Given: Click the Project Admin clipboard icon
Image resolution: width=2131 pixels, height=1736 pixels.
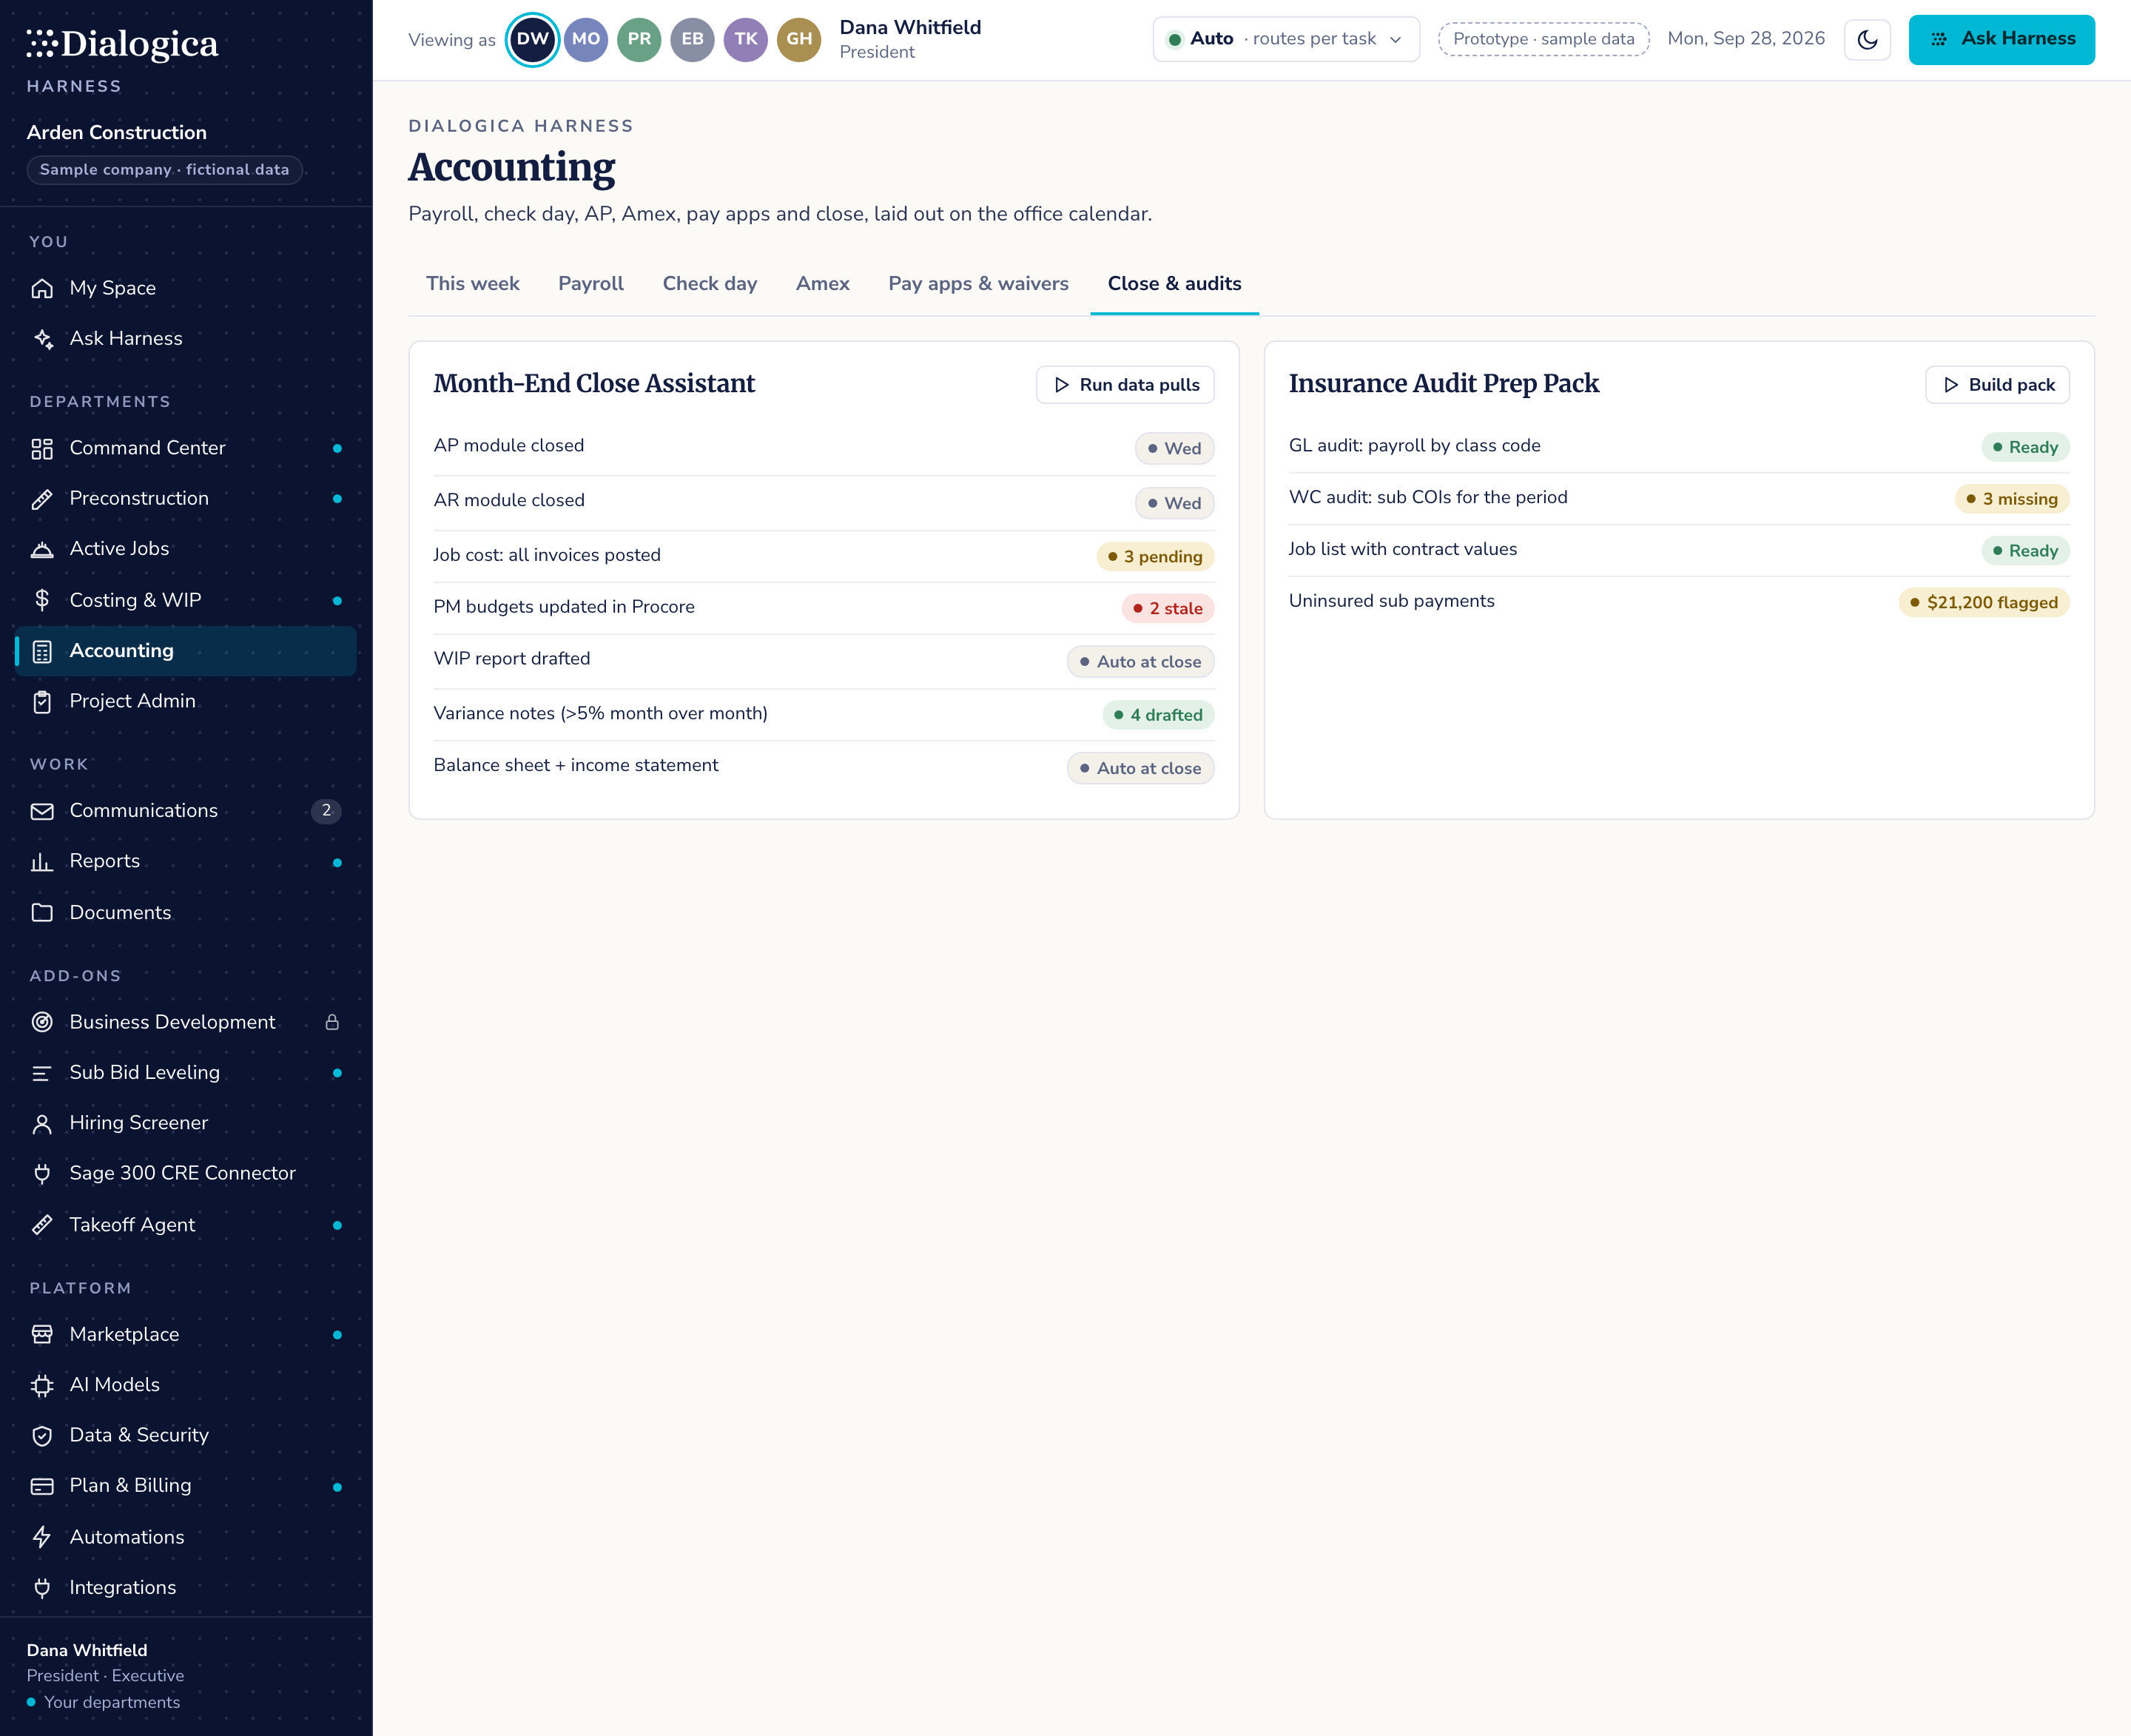Looking at the screenshot, I should point(42,702).
